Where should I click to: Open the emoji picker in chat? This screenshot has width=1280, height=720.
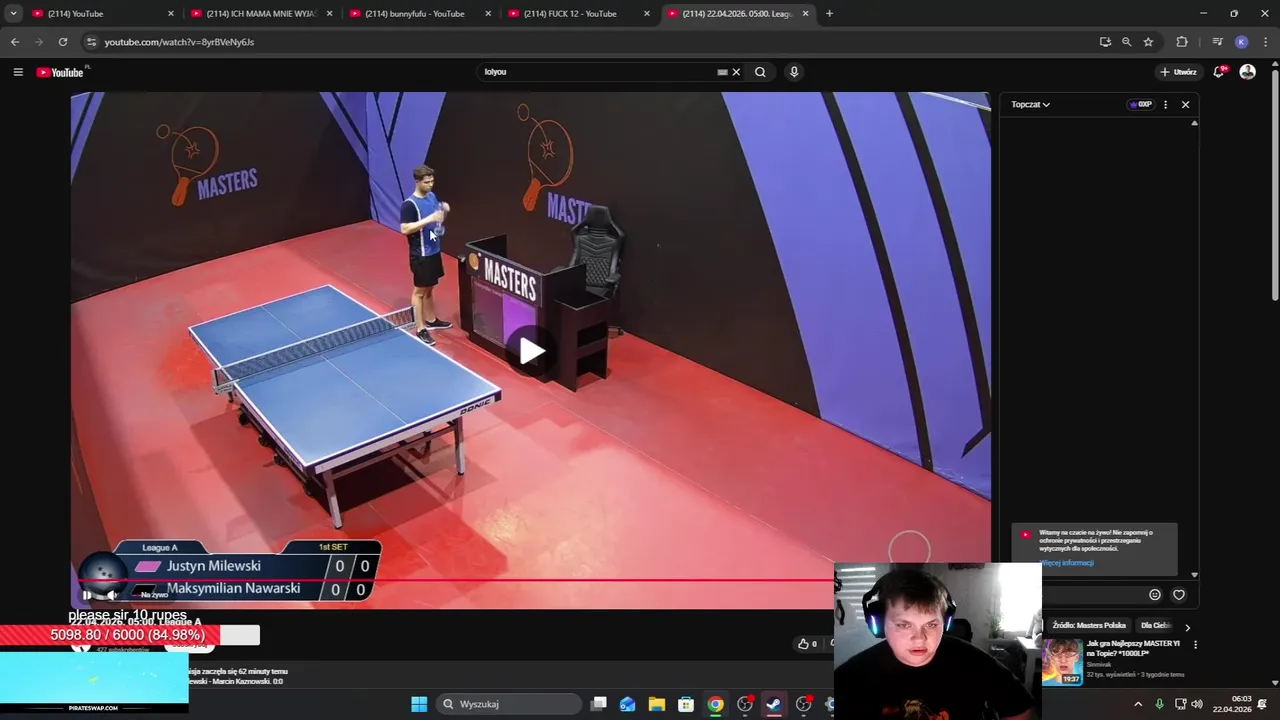point(1155,595)
